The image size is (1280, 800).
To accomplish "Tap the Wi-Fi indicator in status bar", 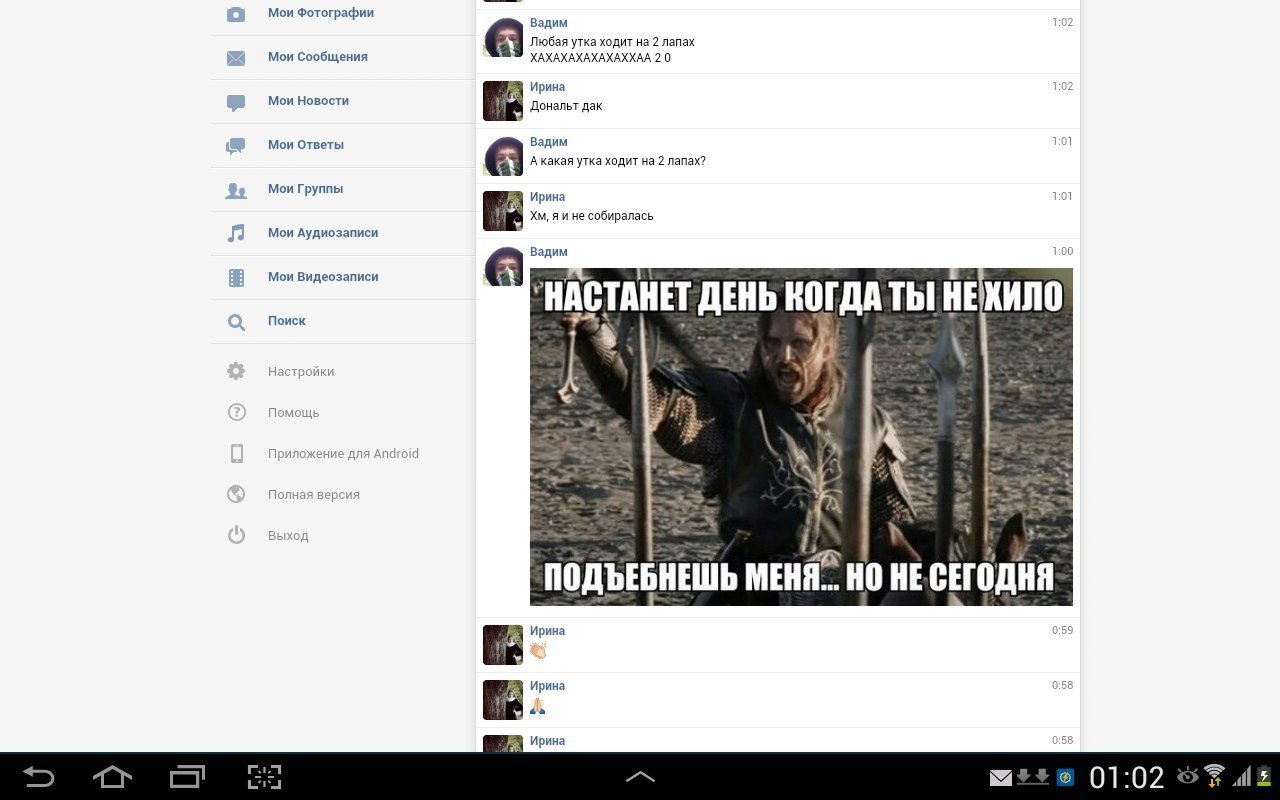I will 1214,776.
